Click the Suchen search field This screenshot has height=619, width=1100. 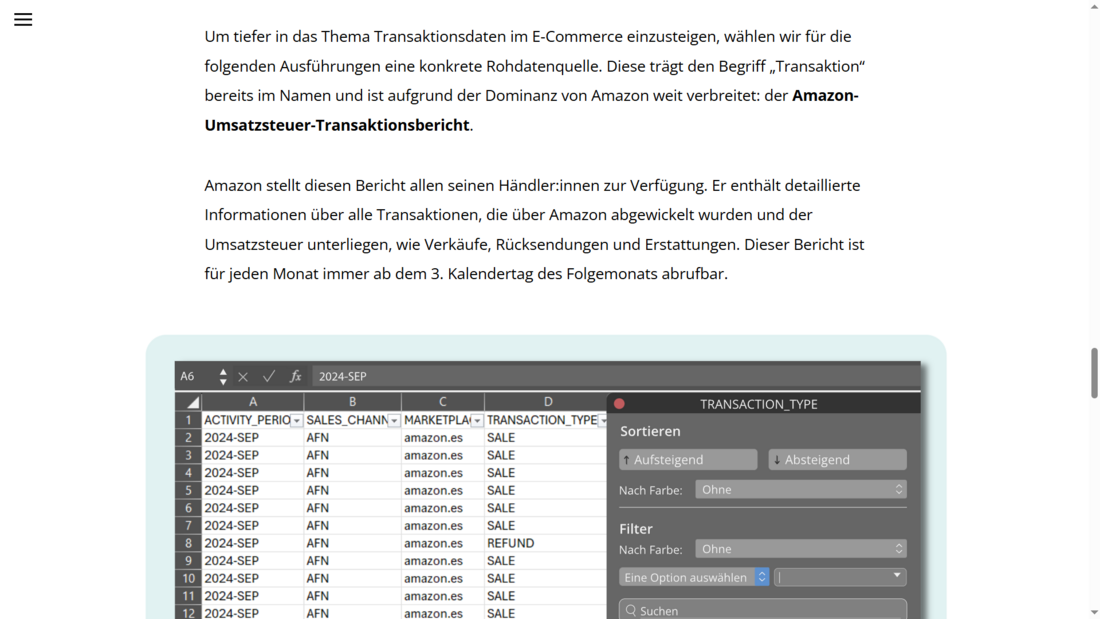(x=763, y=610)
